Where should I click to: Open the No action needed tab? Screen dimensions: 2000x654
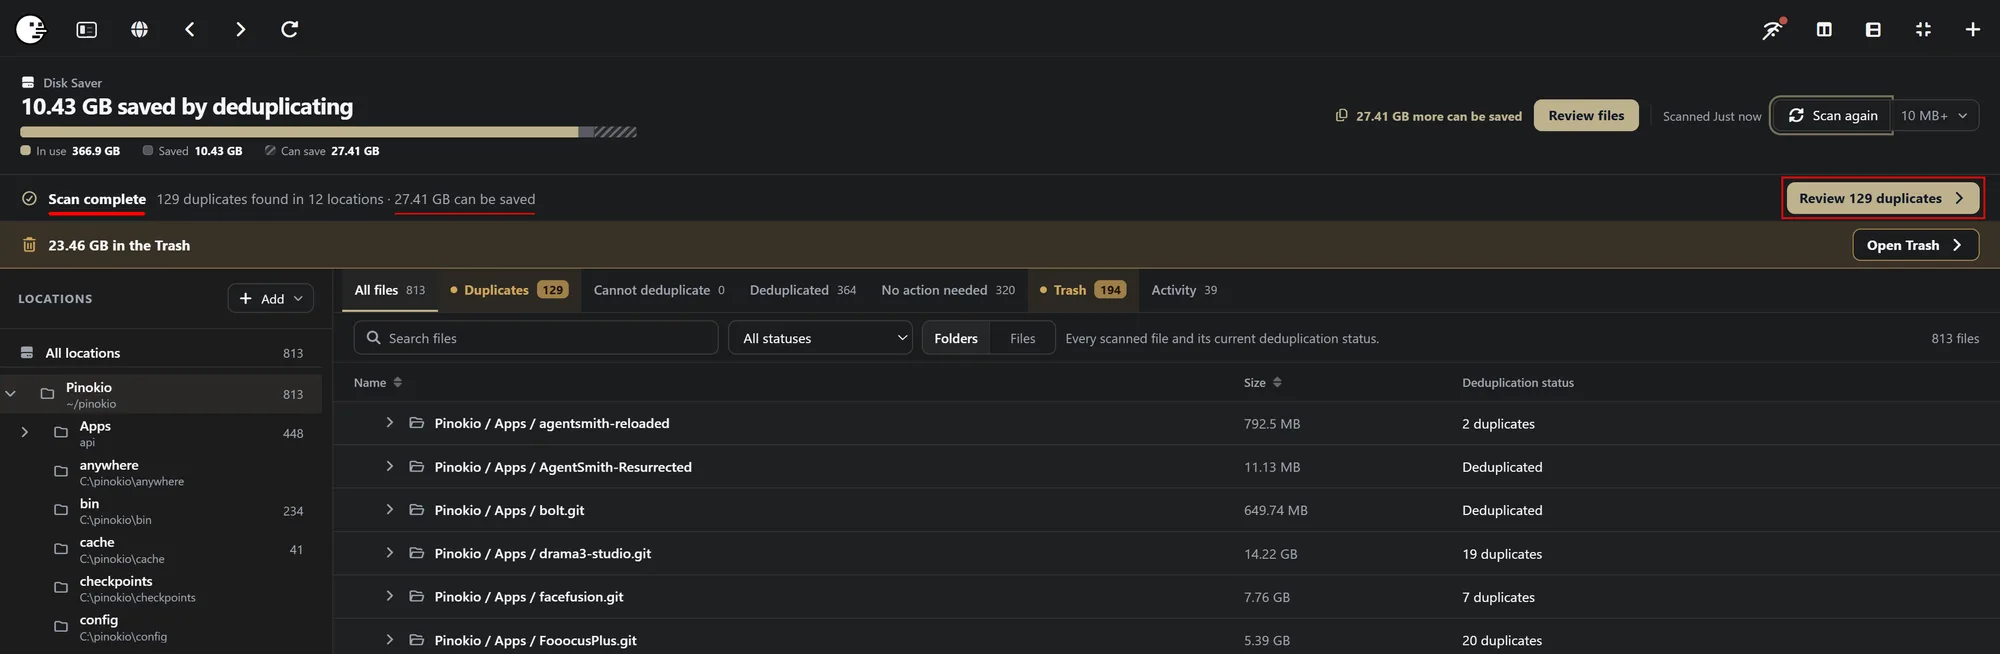pyautogui.click(x=948, y=290)
